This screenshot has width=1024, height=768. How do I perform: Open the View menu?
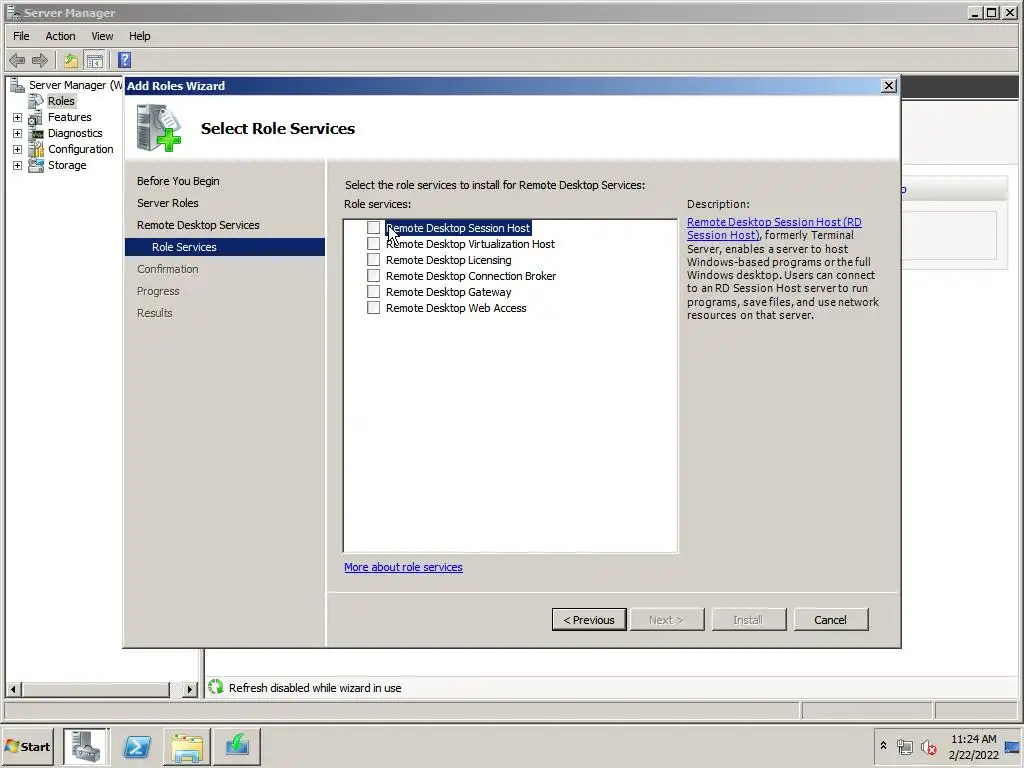(x=102, y=36)
